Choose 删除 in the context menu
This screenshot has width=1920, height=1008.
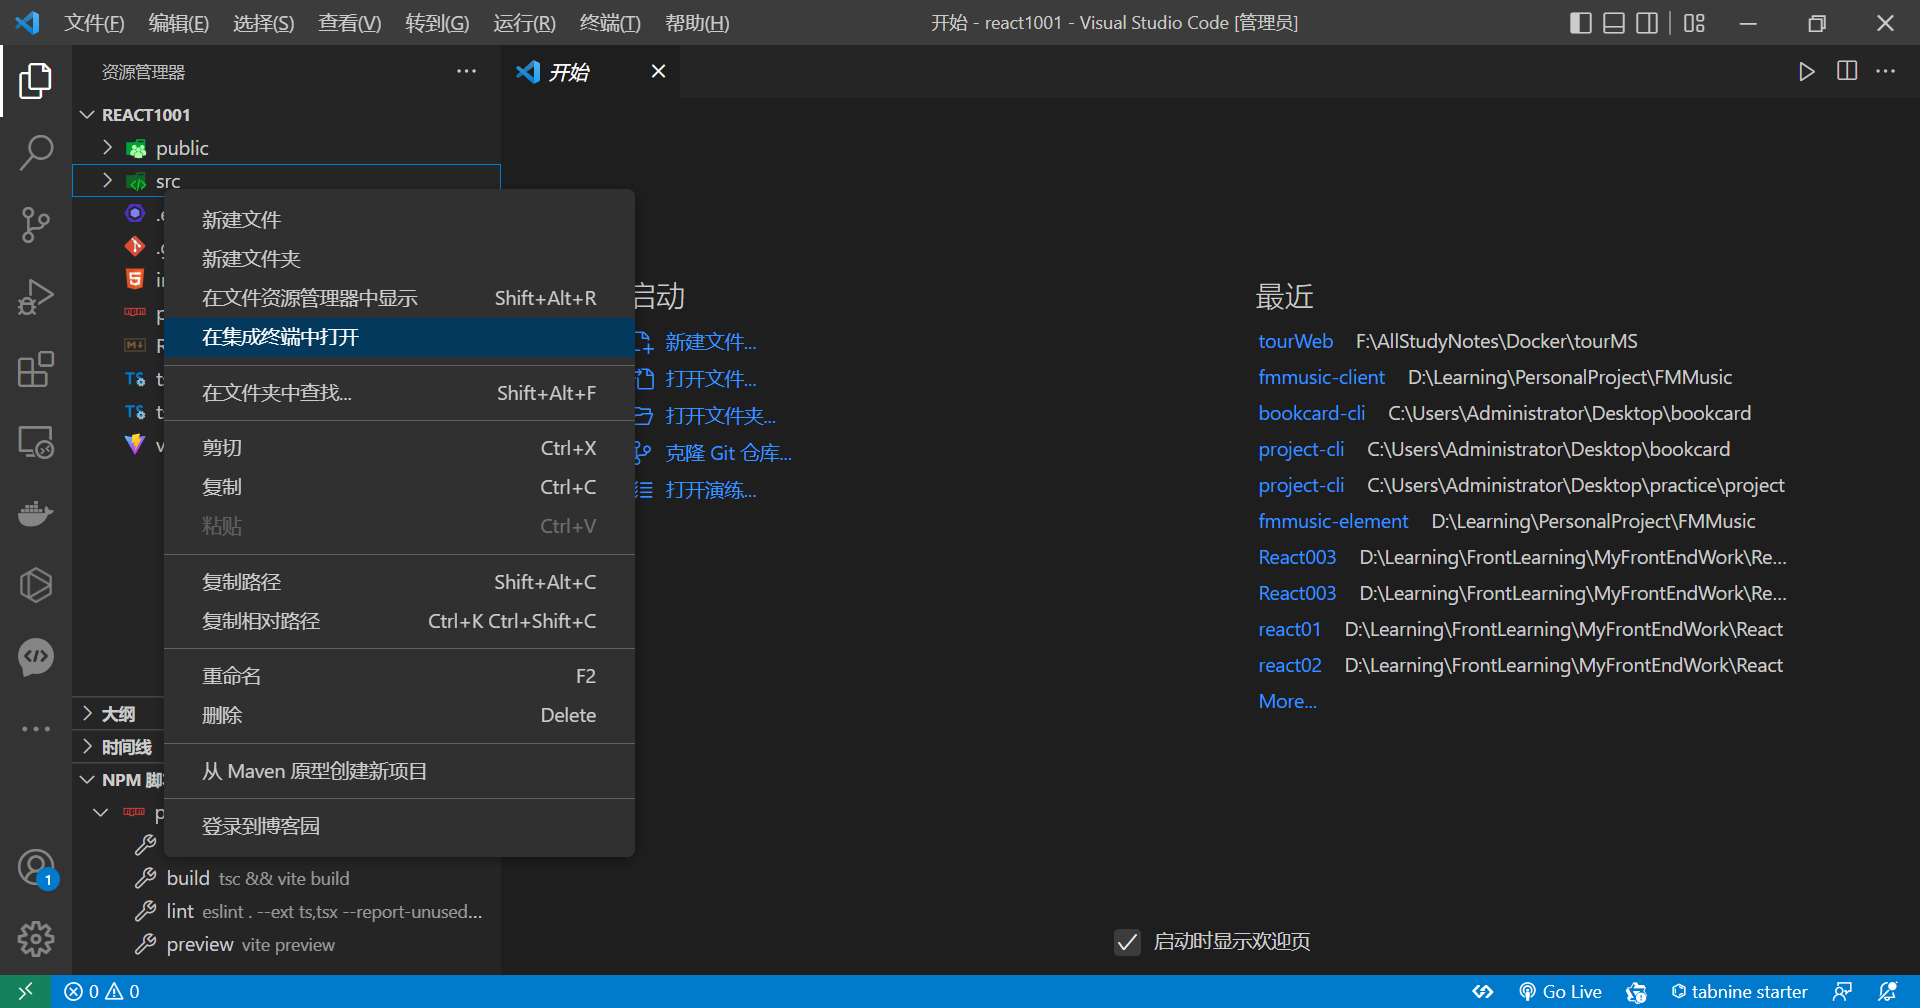(399, 715)
